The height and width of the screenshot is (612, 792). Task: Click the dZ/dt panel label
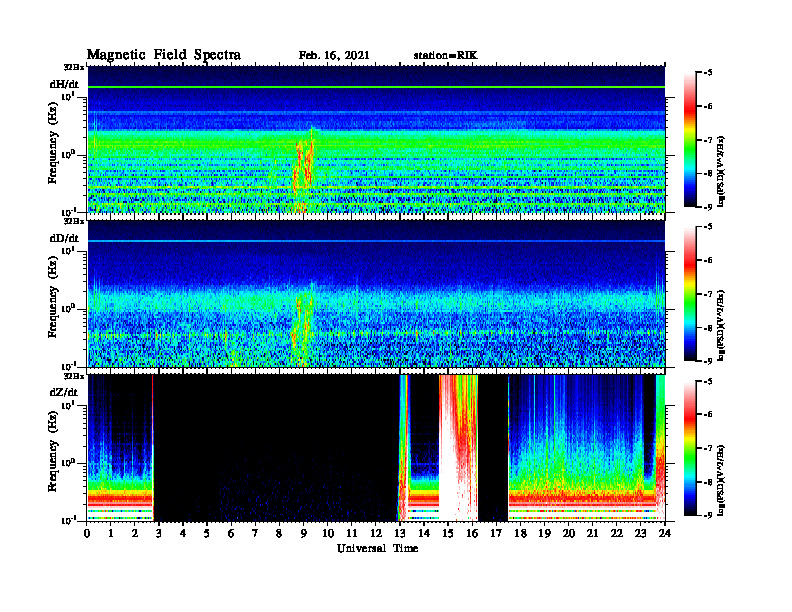(64, 392)
